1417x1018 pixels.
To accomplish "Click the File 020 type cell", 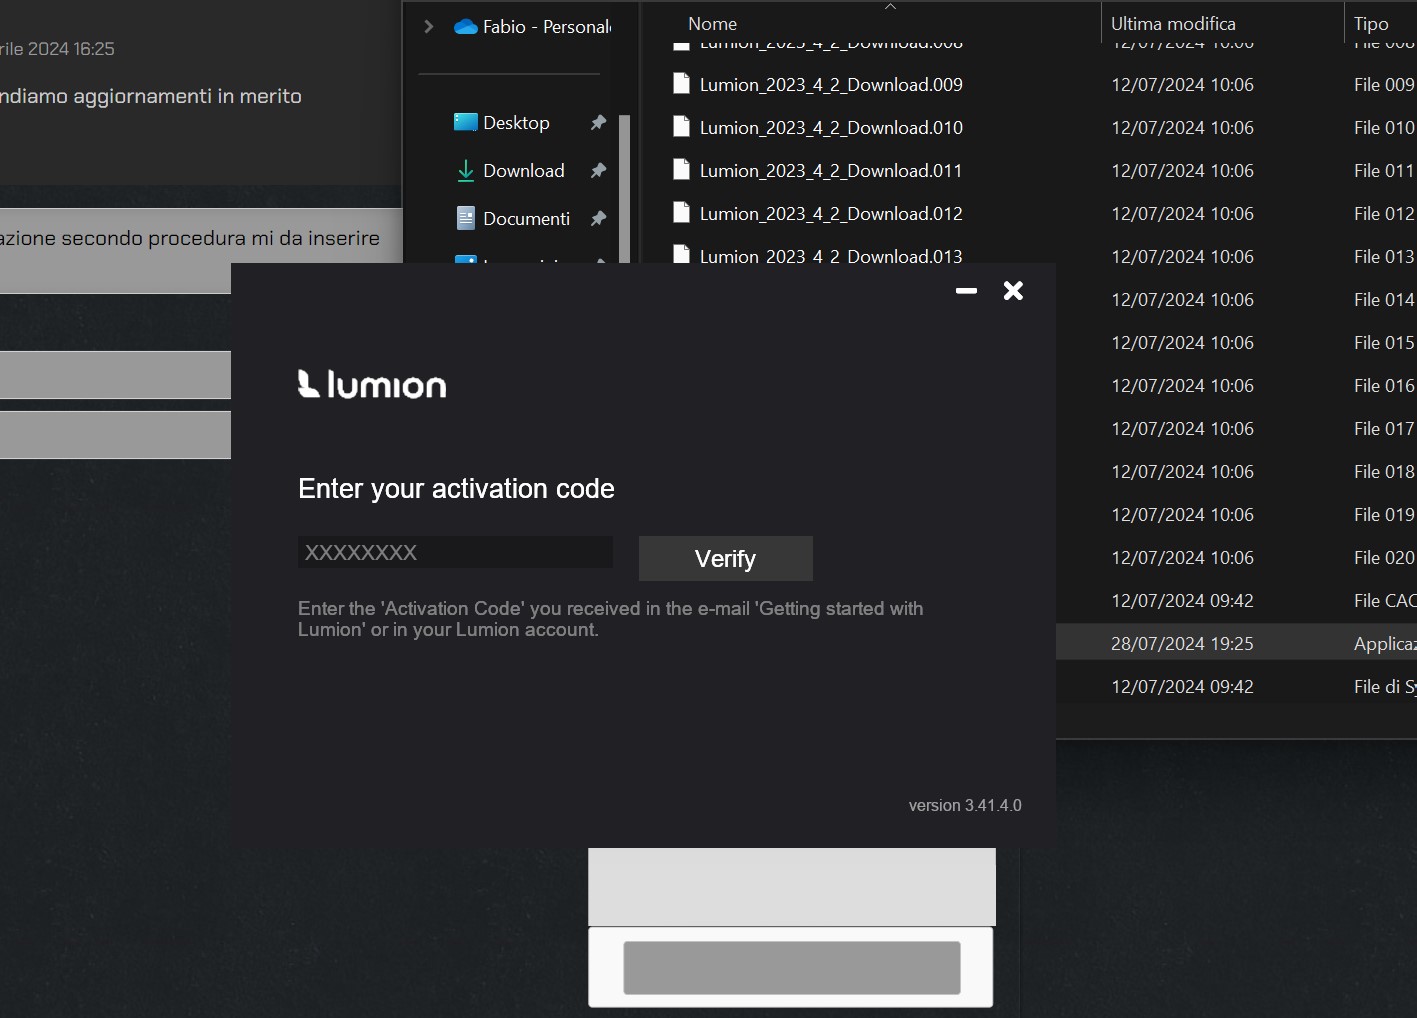I will click(x=1384, y=558).
